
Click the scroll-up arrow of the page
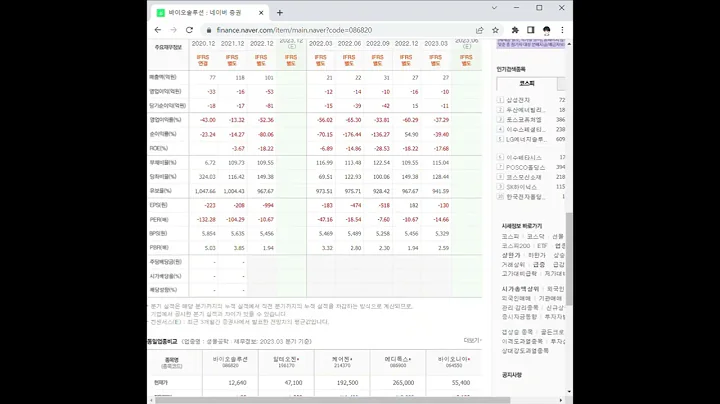click(569, 44)
